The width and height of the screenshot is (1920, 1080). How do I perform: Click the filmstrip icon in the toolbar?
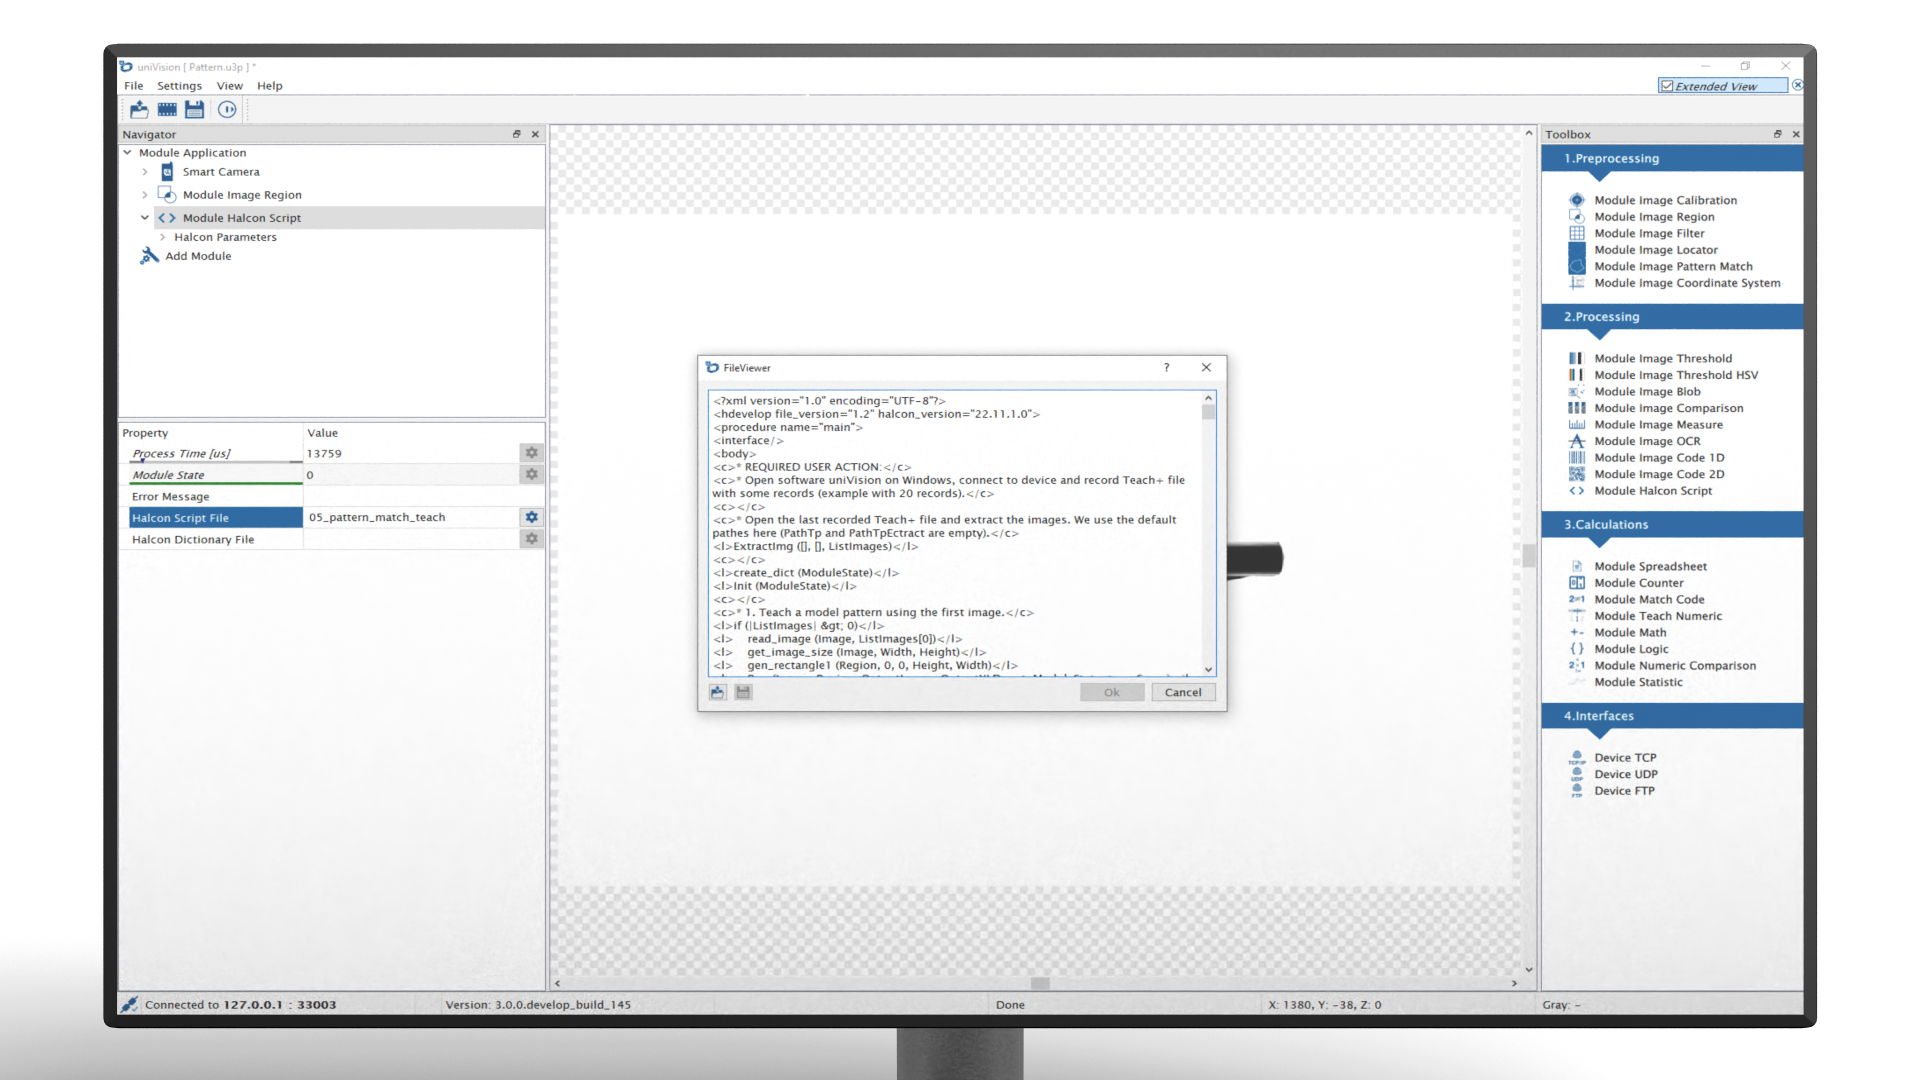pyautogui.click(x=167, y=109)
